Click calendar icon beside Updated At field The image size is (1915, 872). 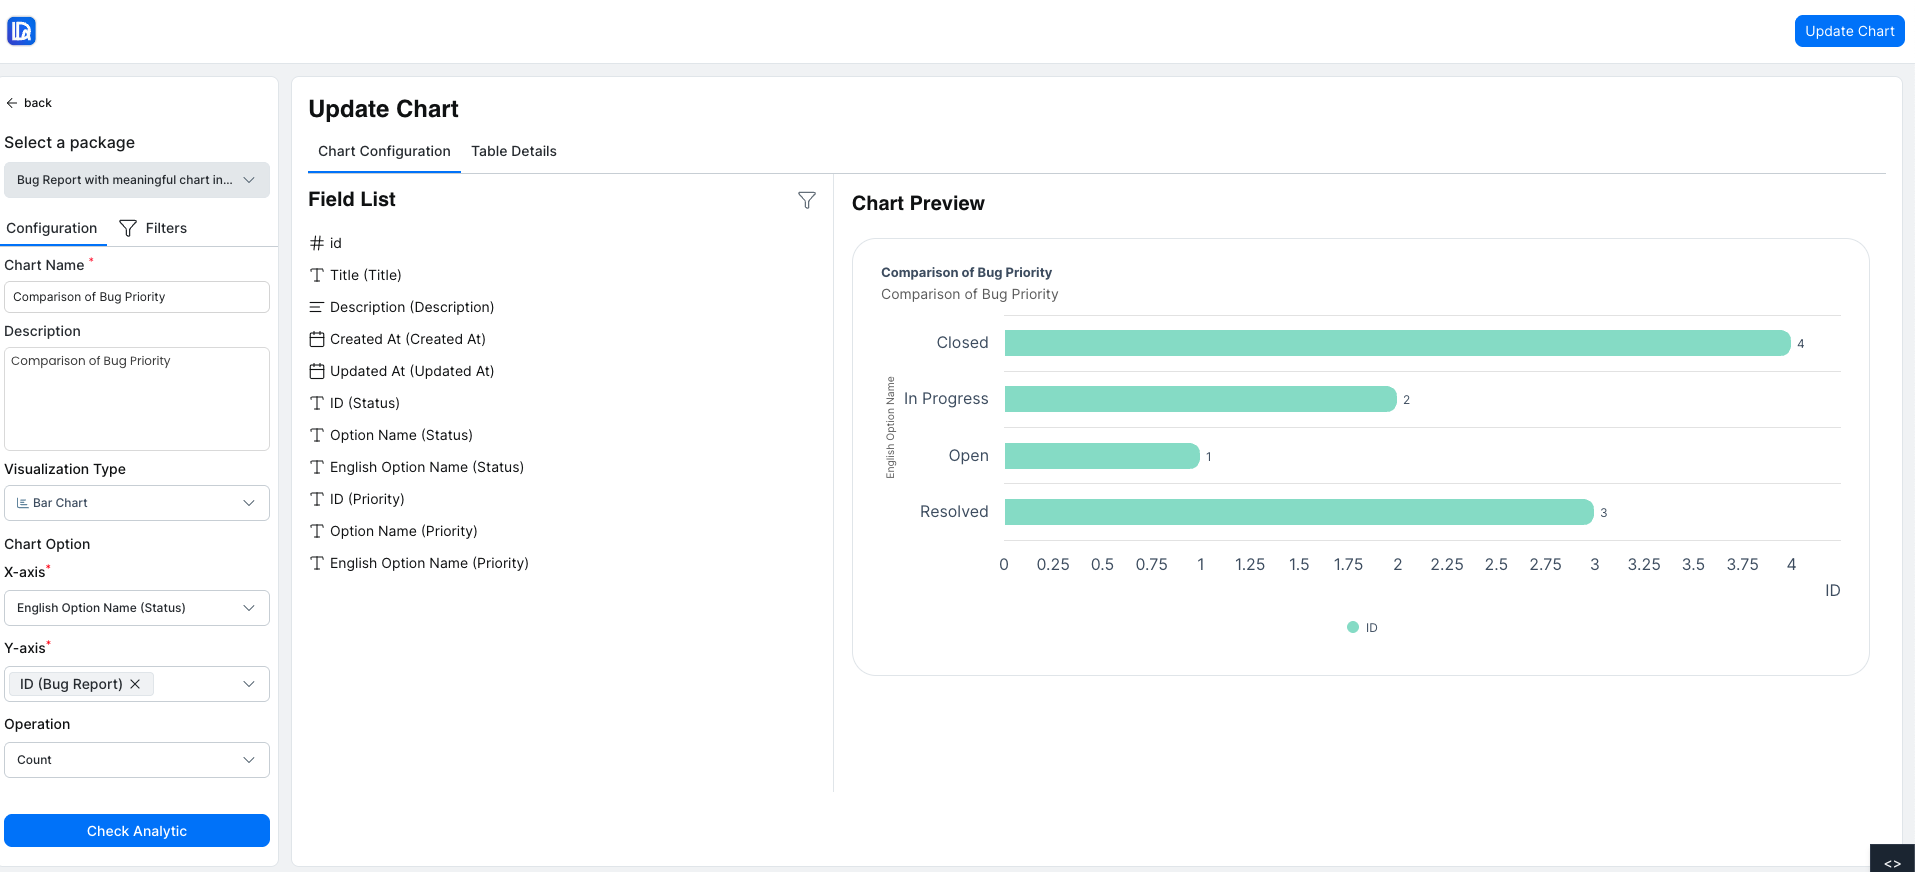coord(317,371)
